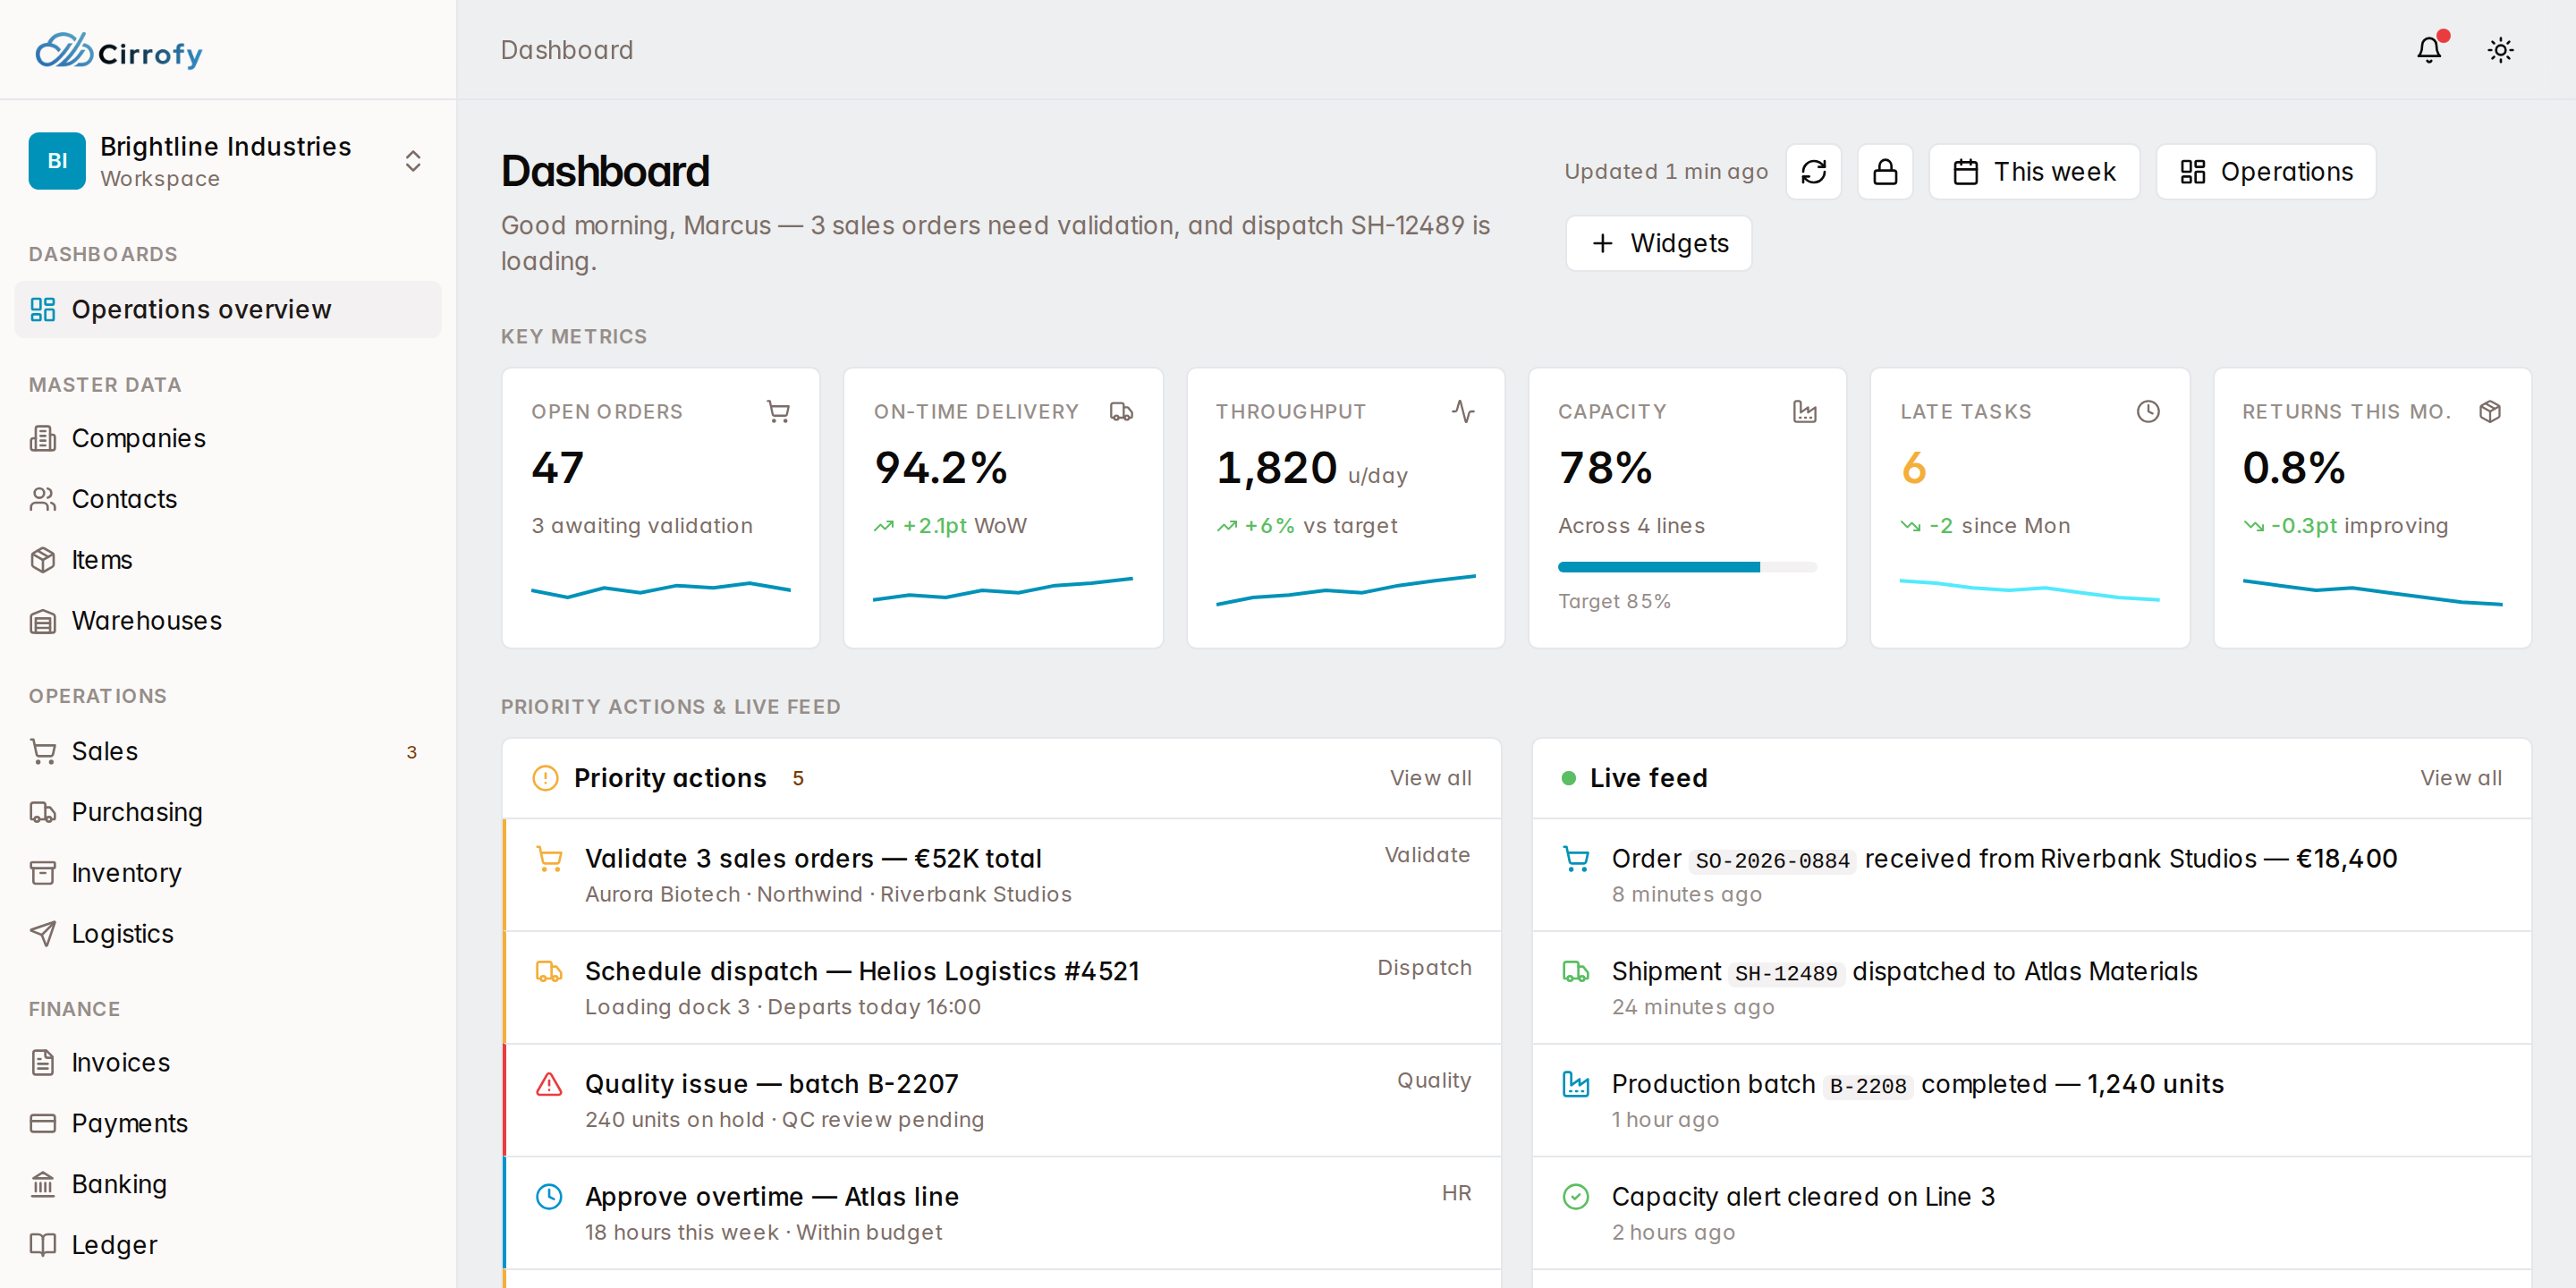2576x1288 pixels.
Task: Click the factory icon beside Production batch B-2208
Action: pyautogui.click(x=1576, y=1084)
